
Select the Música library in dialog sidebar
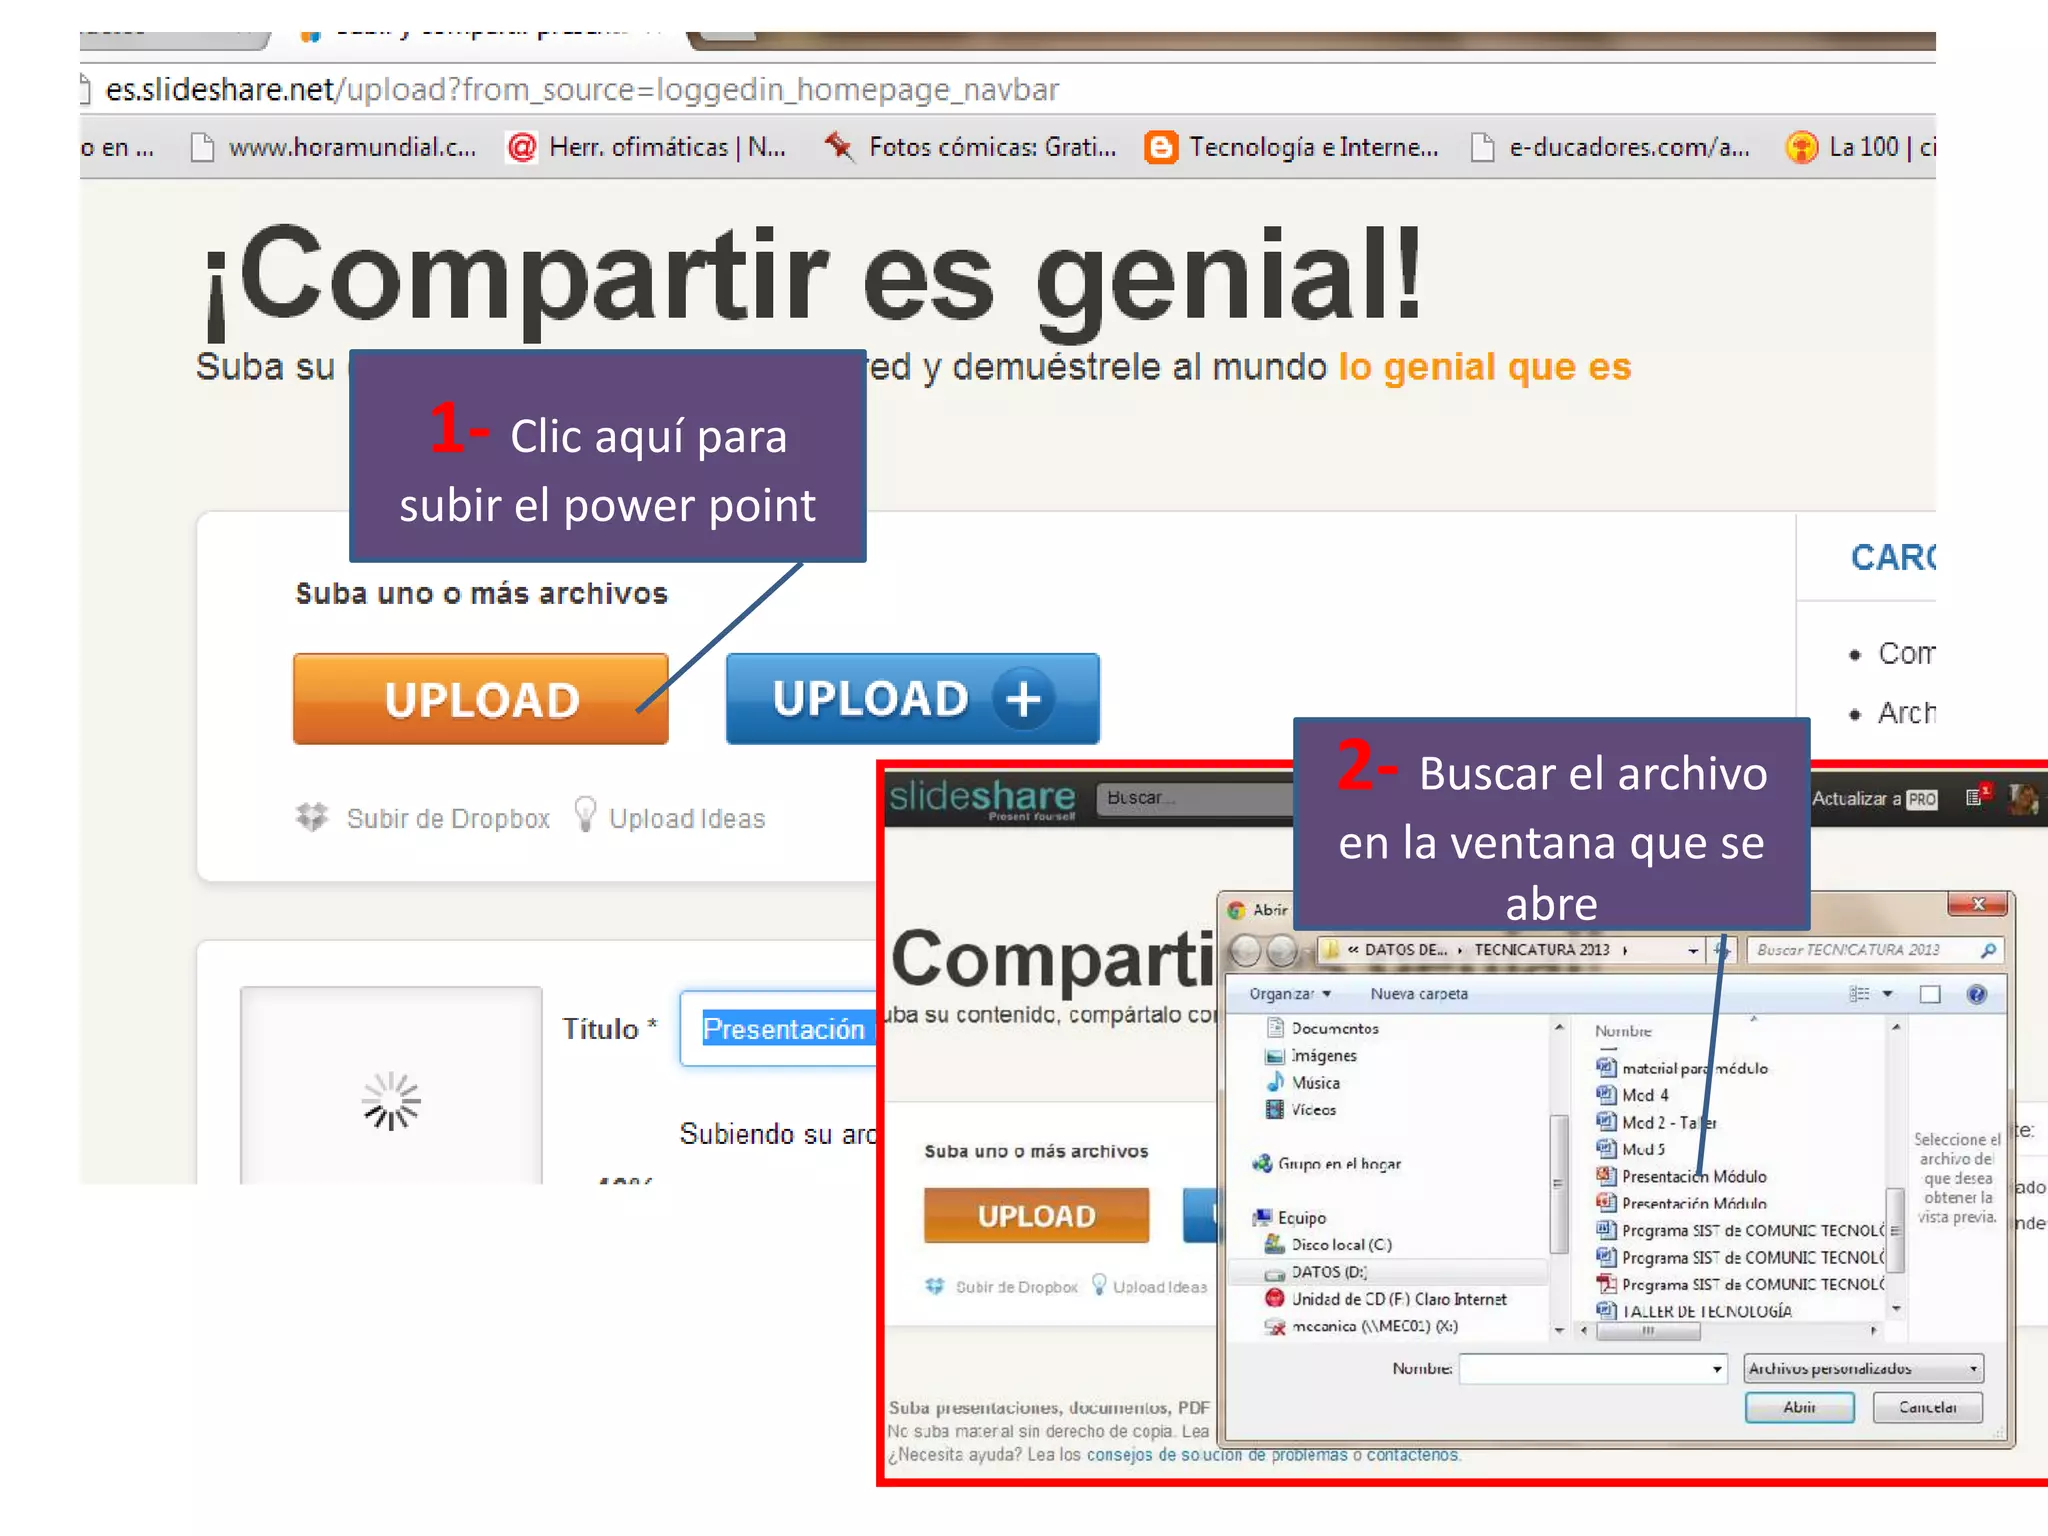[1315, 1083]
